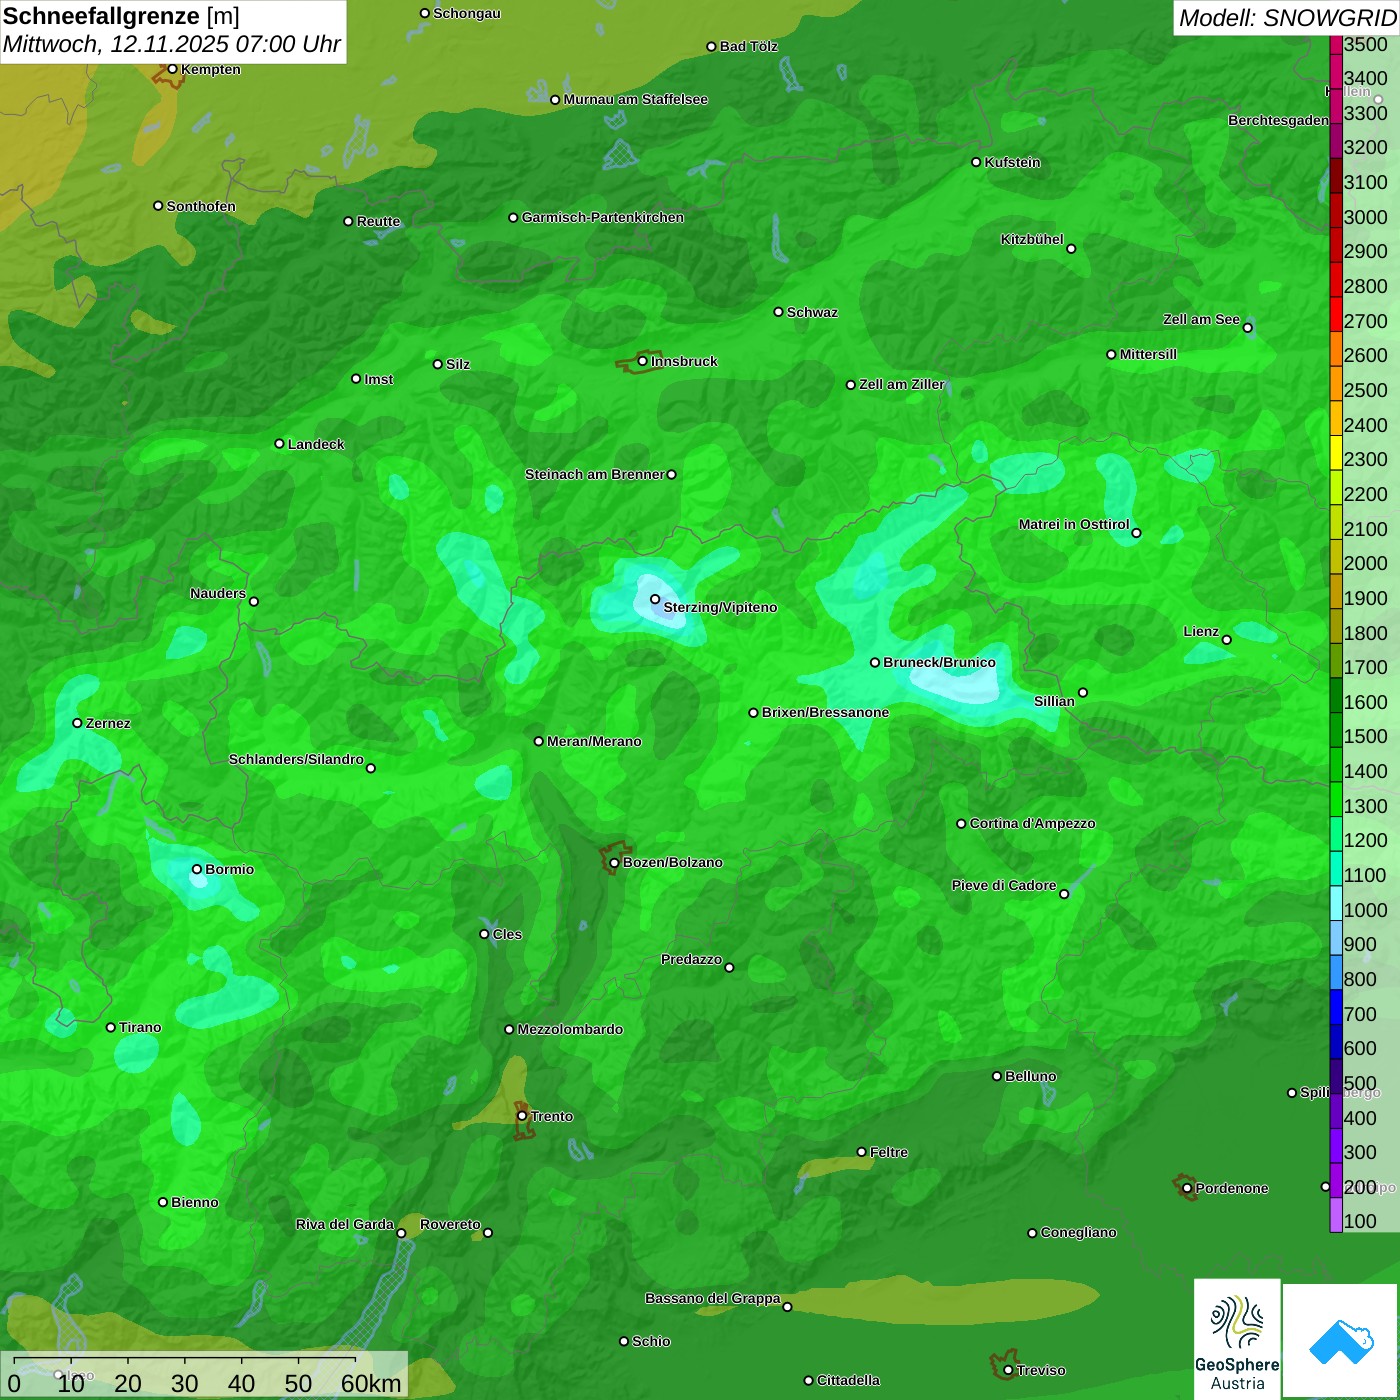The width and height of the screenshot is (1400, 1400).
Task: Select the 1300 m green legend swatch
Action: coord(1336,799)
